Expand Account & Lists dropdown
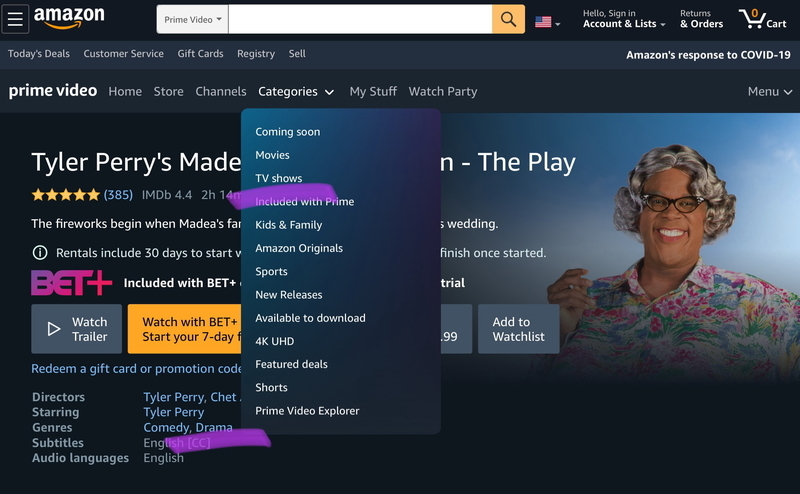The height and width of the screenshot is (494, 800). pyautogui.click(x=624, y=19)
